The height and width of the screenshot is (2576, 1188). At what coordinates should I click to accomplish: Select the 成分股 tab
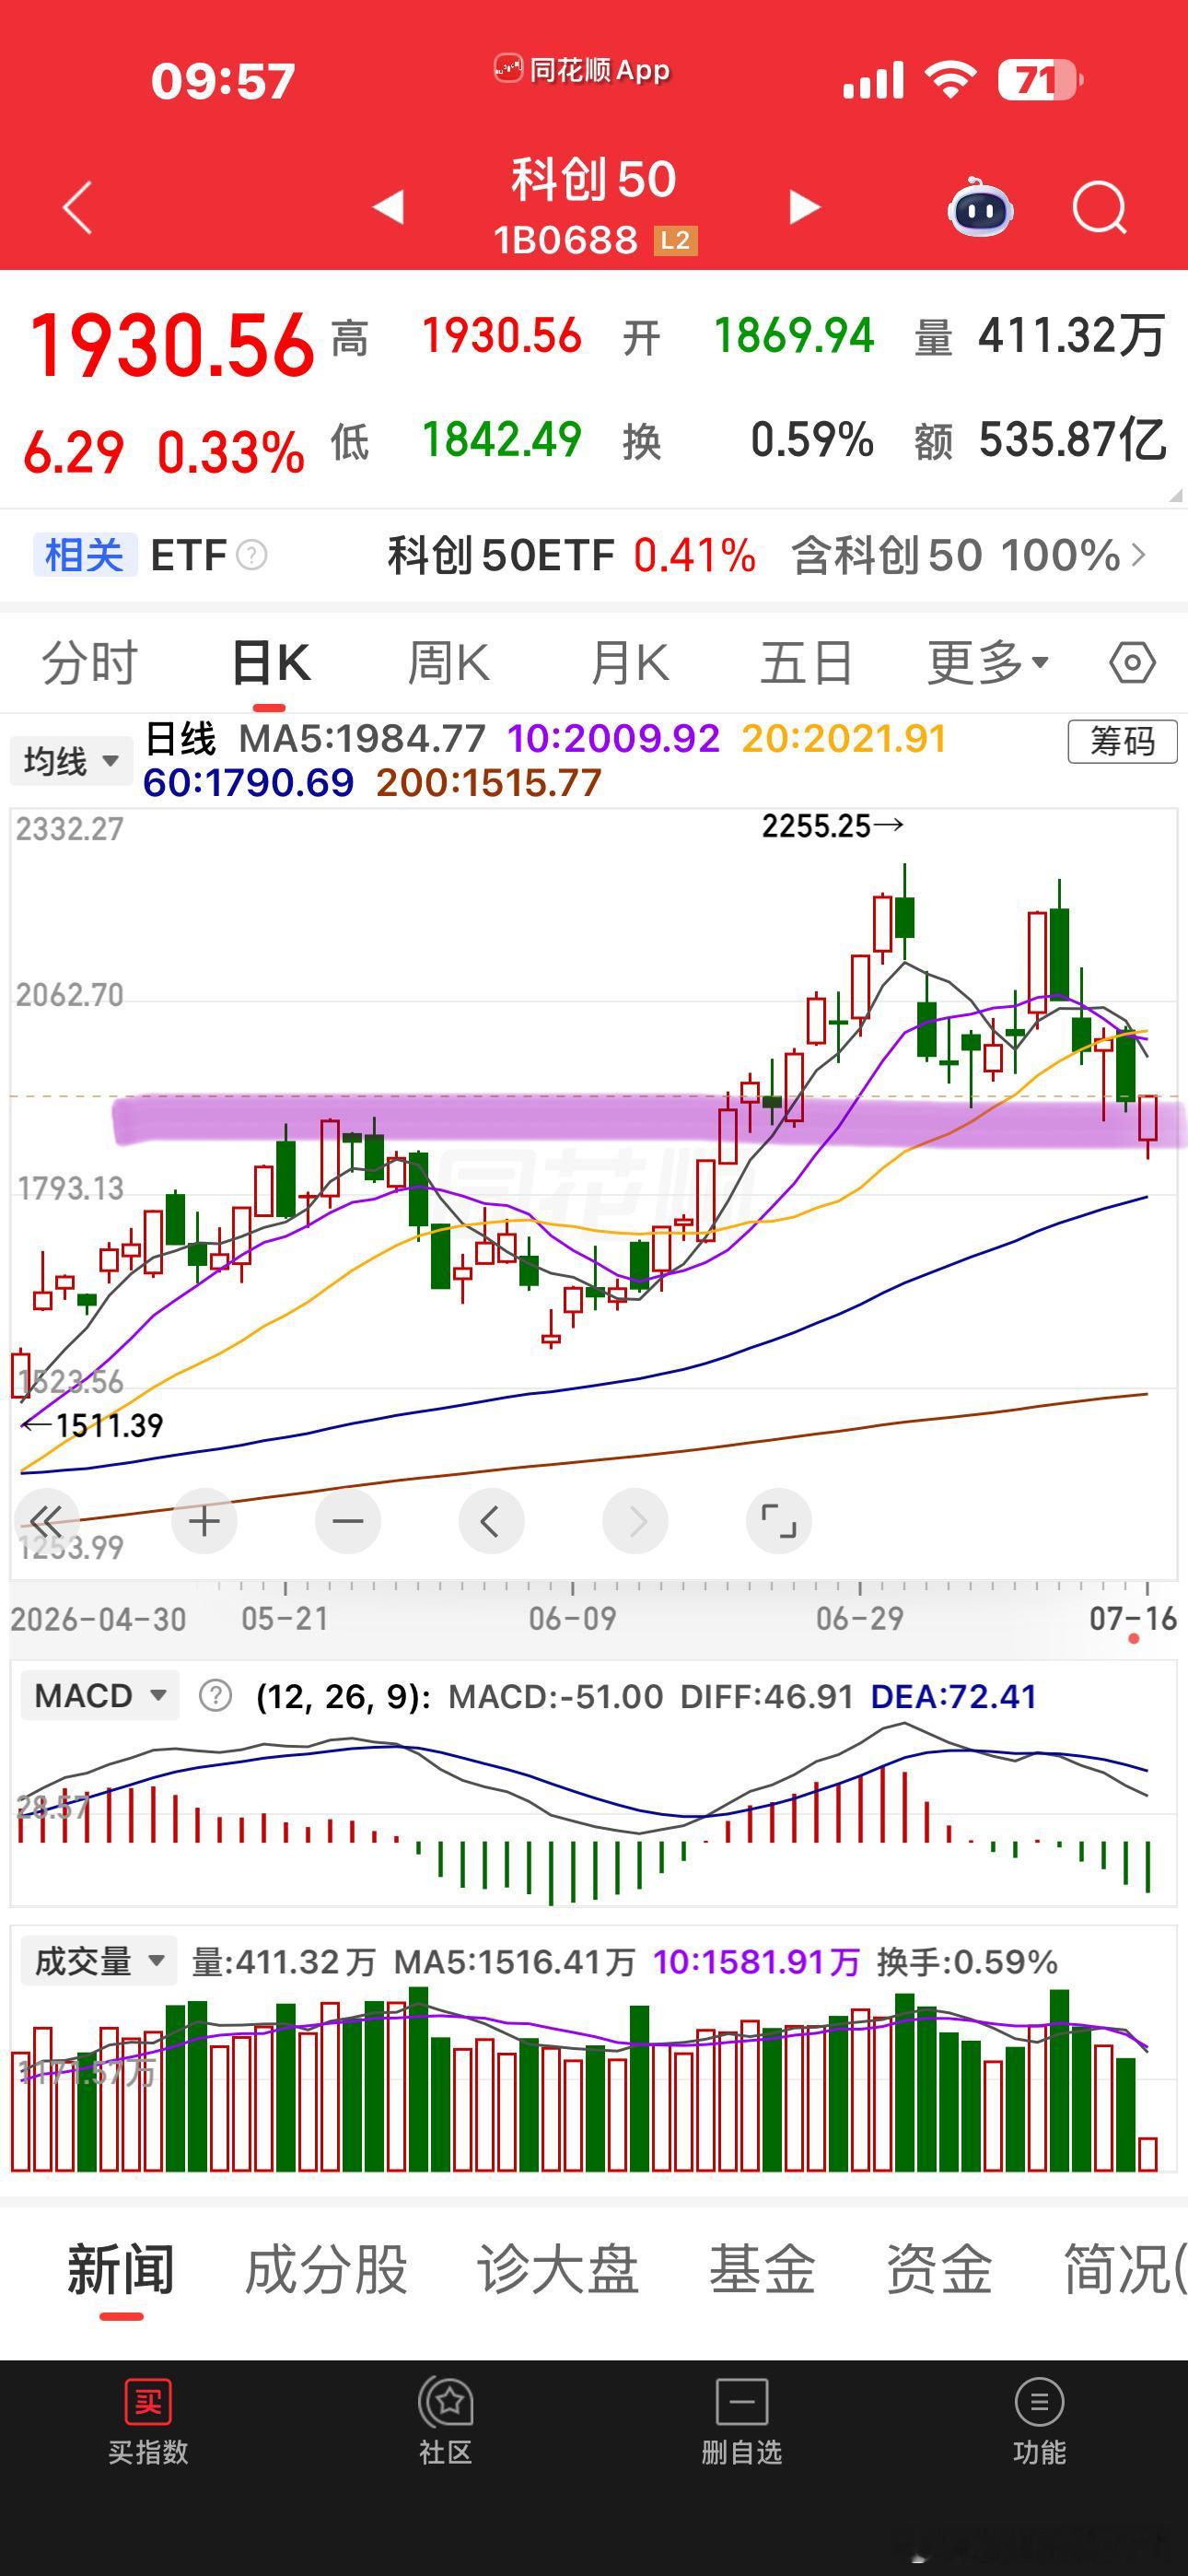click(x=326, y=2270)
